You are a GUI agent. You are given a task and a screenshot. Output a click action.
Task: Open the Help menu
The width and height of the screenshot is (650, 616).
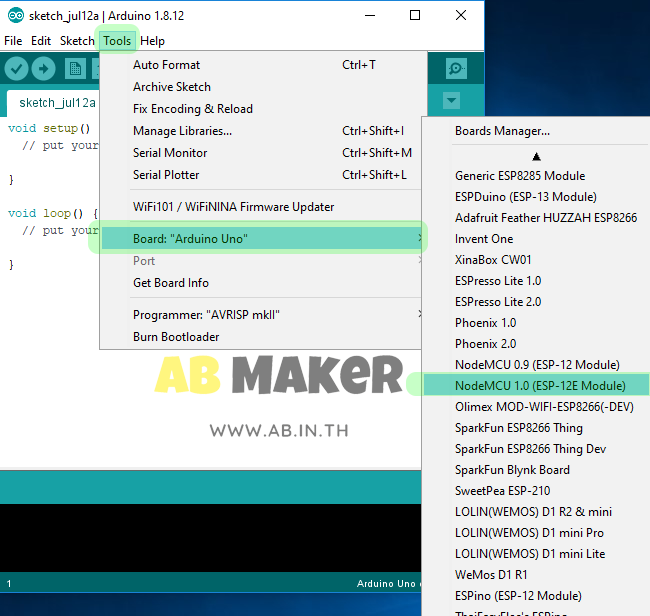click(152, 41)
